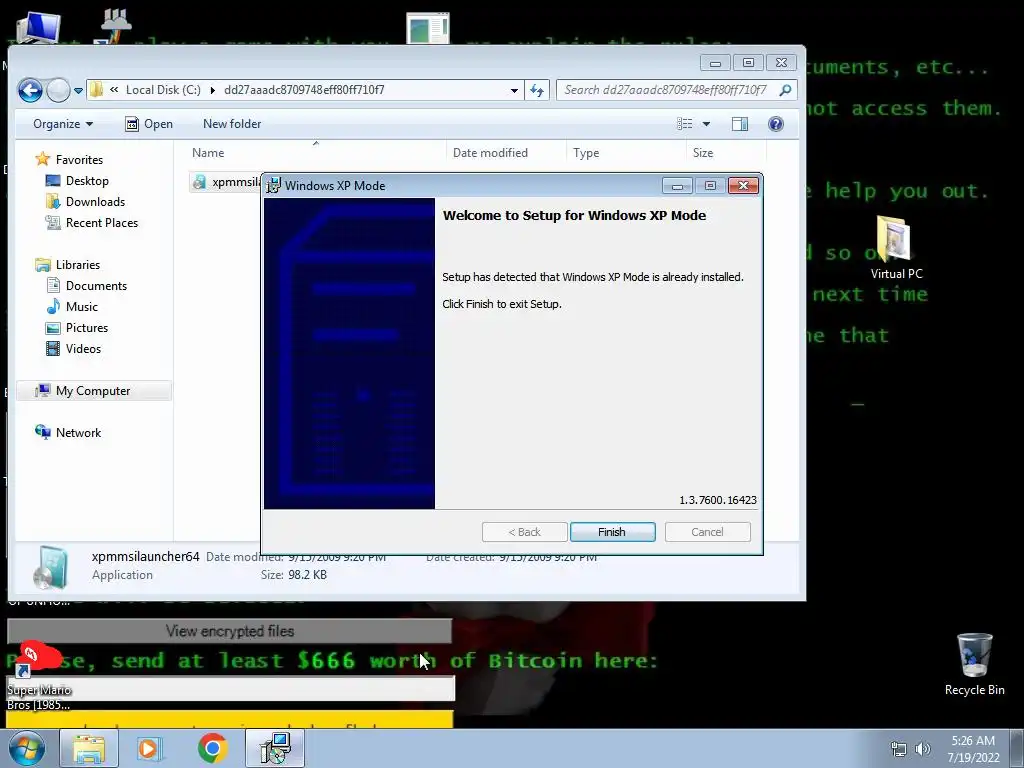This screenshot has width=1024, height=768.
Task: Click New folder in Explorer toolbar
Action: point(232,123)
